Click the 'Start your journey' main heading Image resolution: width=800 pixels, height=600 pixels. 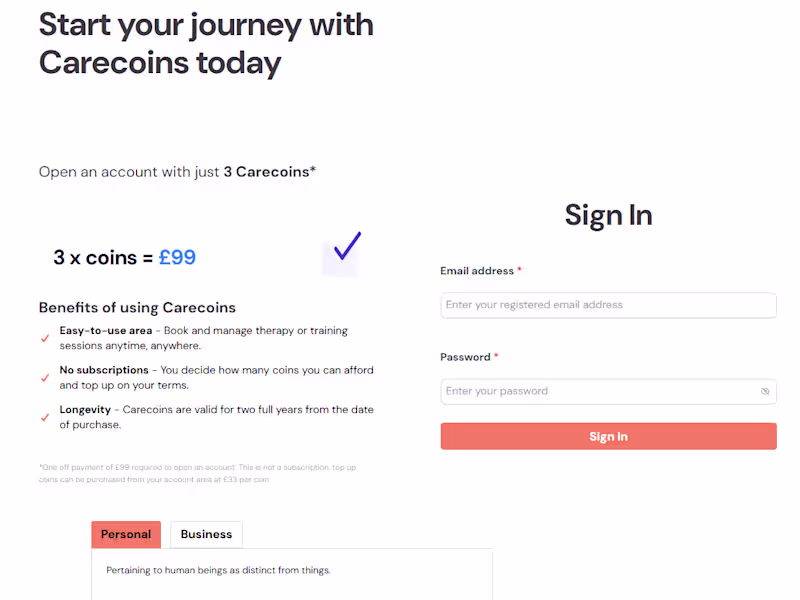tap(206, 43)
